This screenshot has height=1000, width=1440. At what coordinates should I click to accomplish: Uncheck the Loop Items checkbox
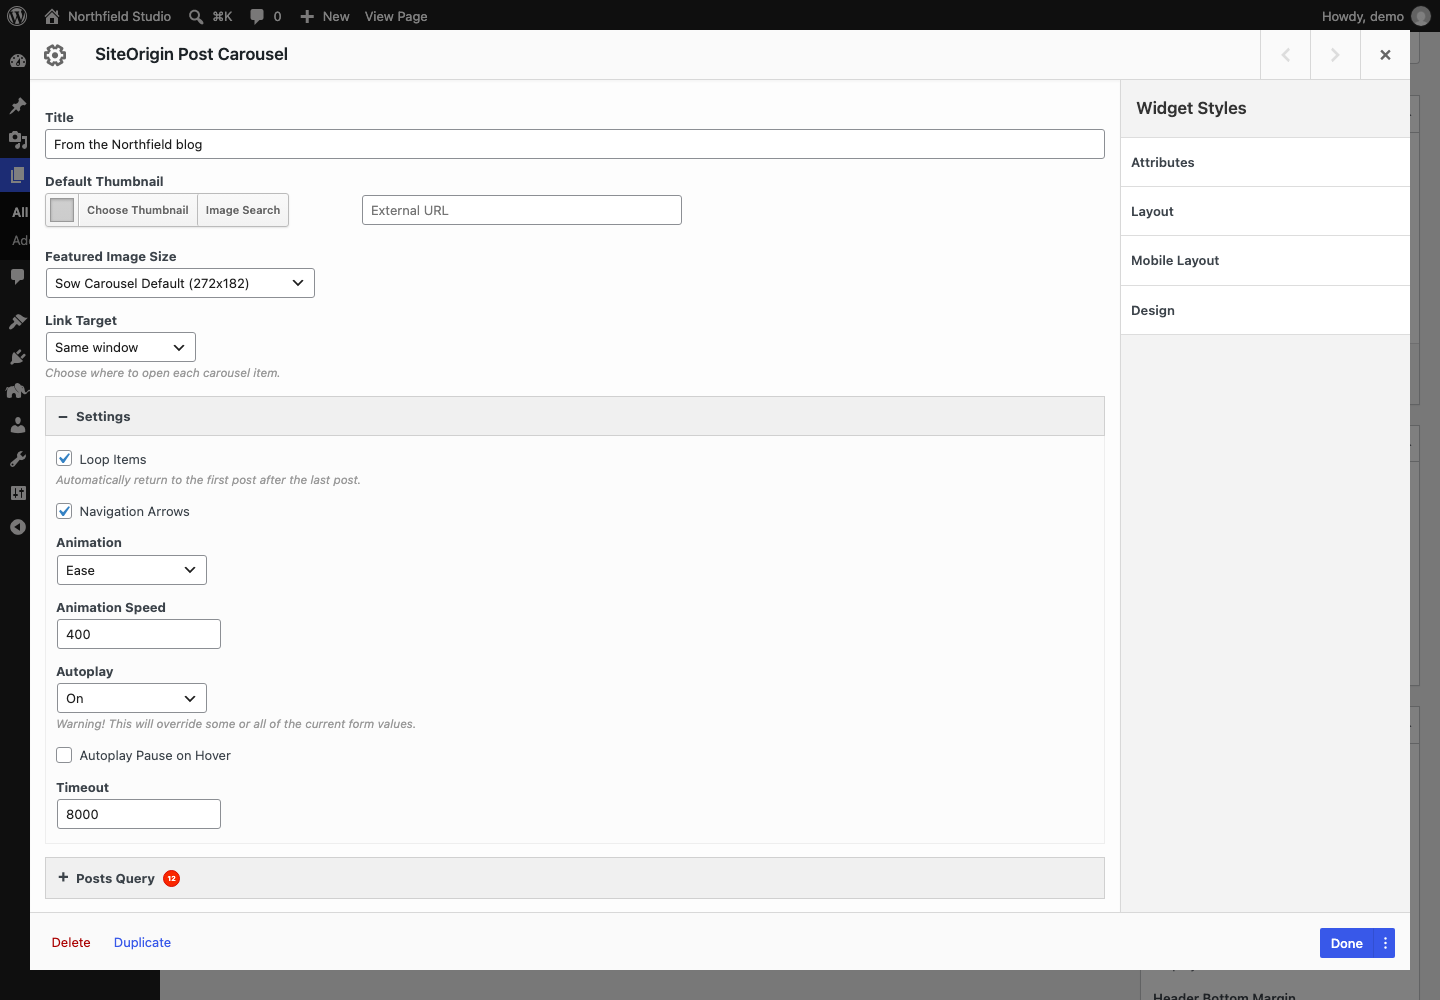[x=64, y=458]
